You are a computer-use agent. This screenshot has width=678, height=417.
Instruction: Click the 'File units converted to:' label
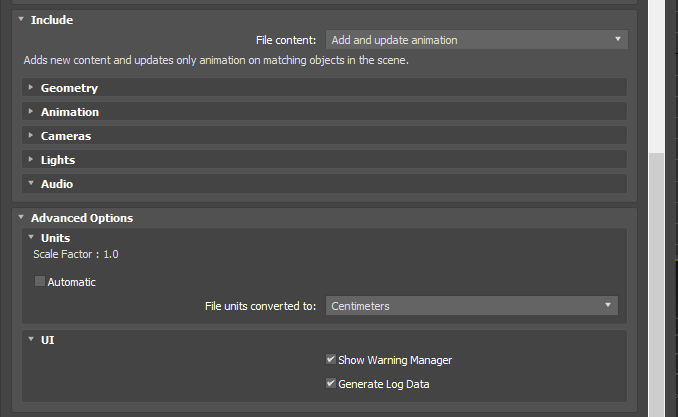260,306
